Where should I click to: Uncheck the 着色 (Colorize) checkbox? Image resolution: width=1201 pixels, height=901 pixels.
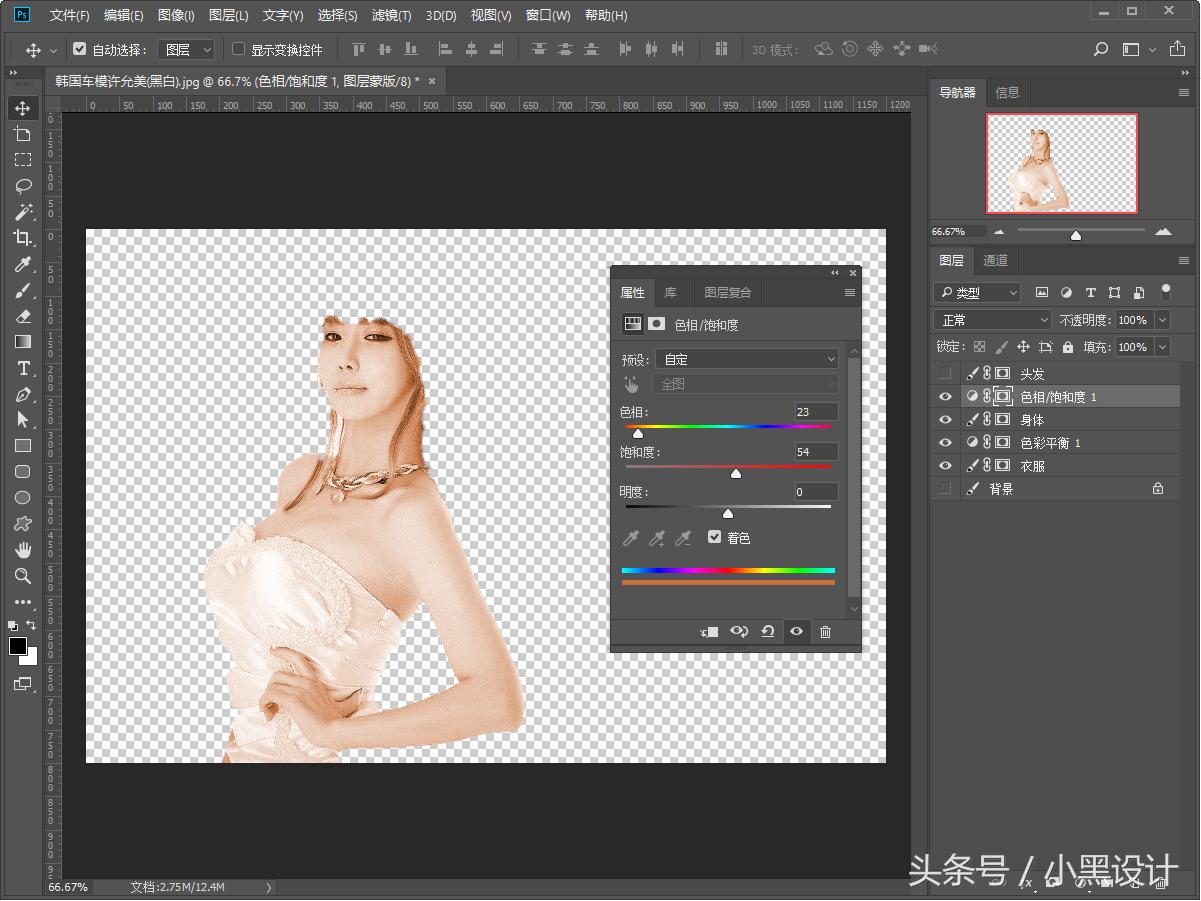[714, 537]
